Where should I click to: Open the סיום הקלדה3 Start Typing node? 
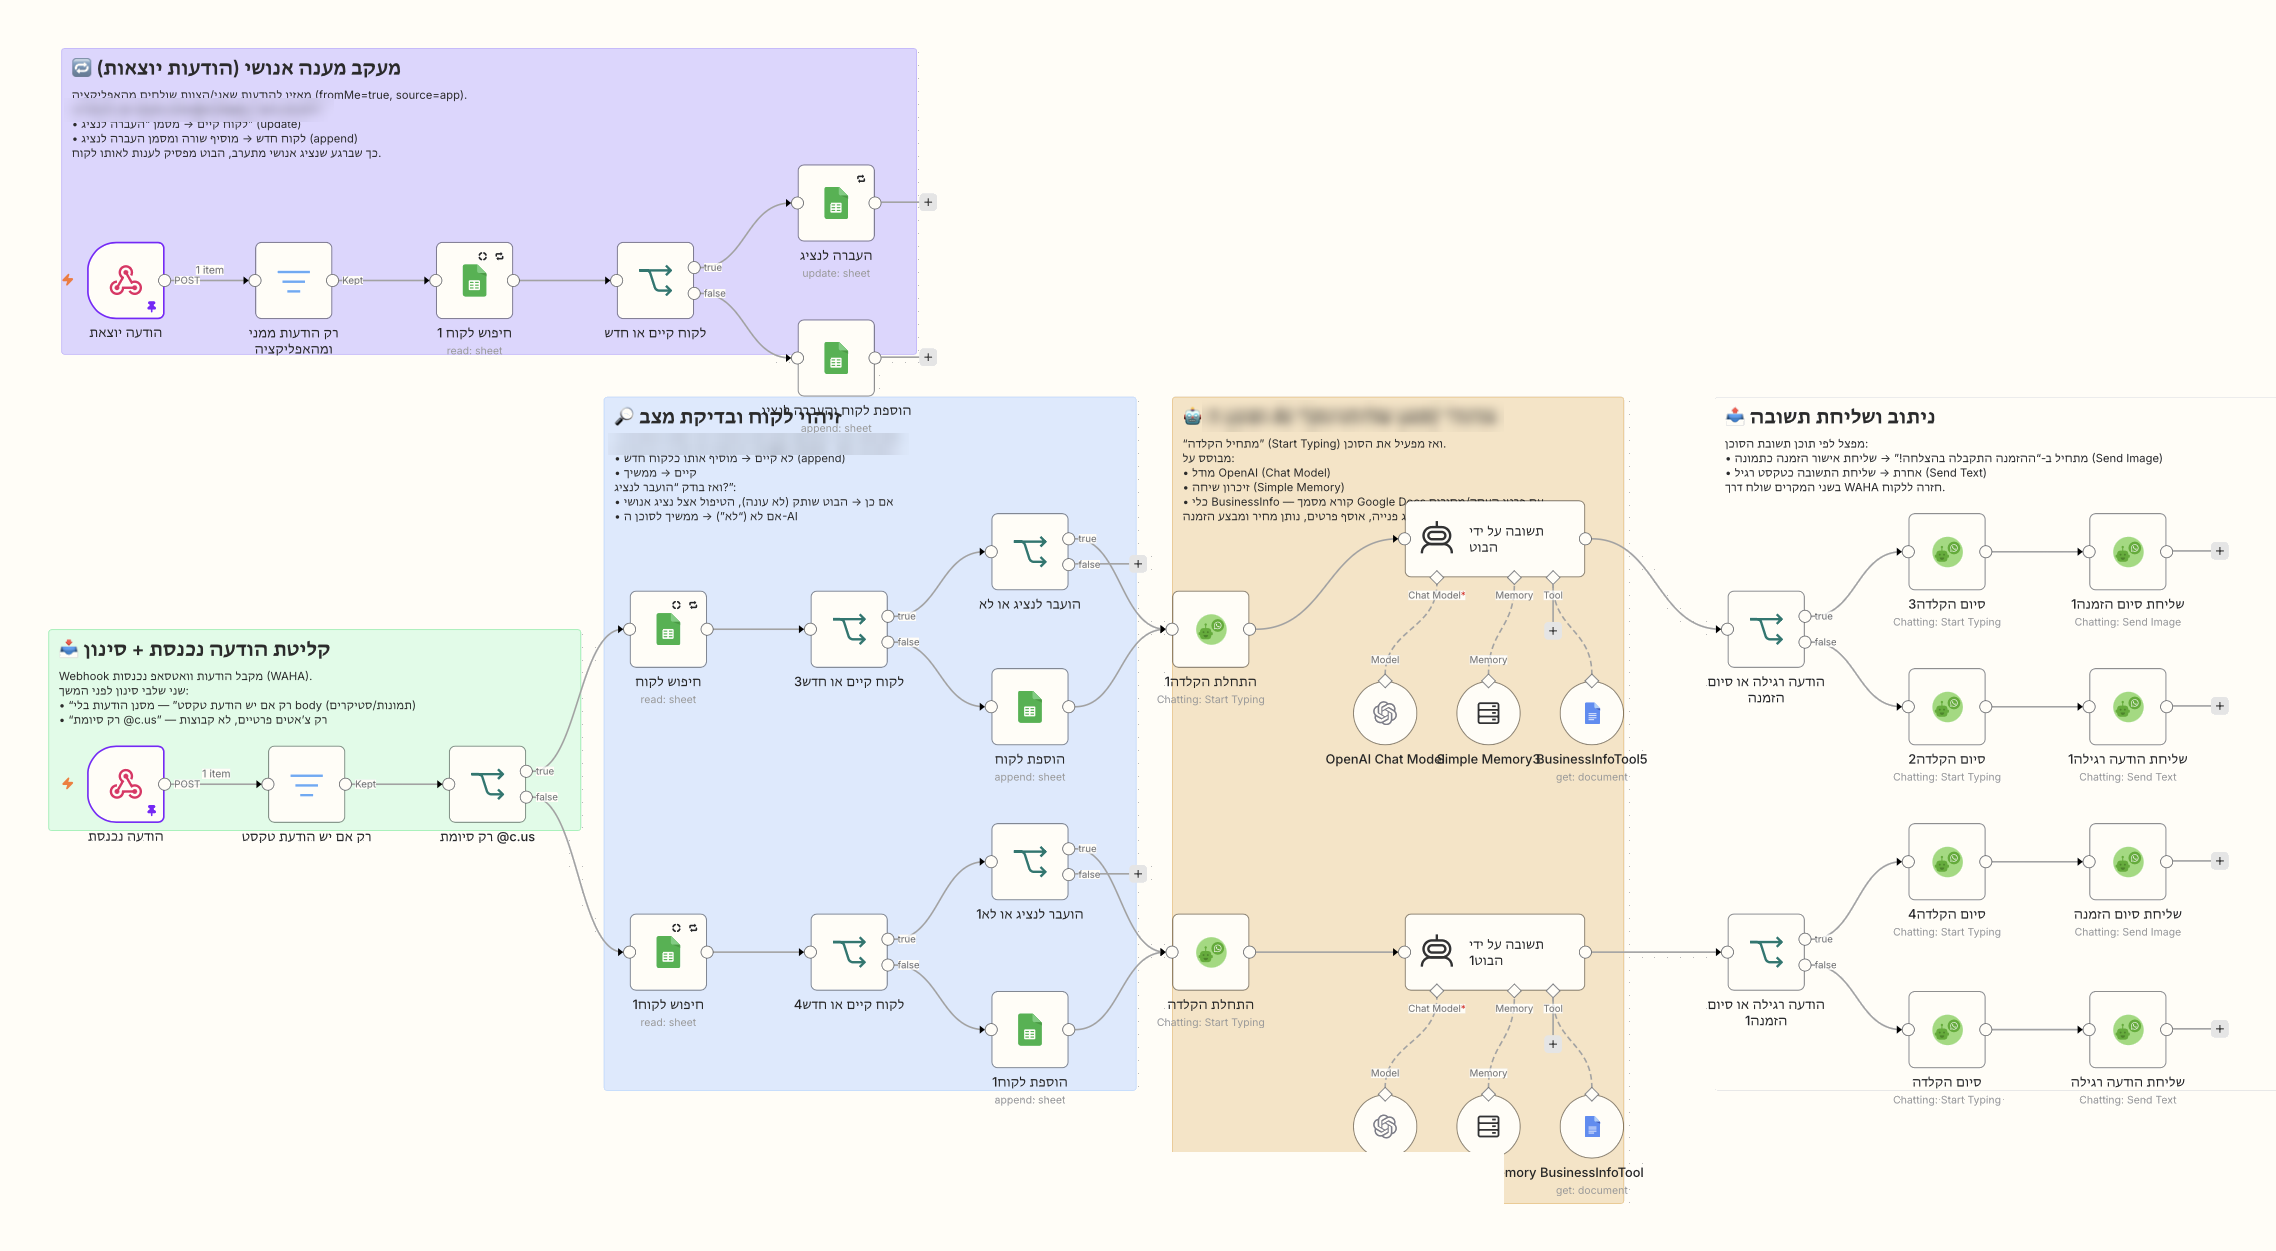click(1947, 552)
